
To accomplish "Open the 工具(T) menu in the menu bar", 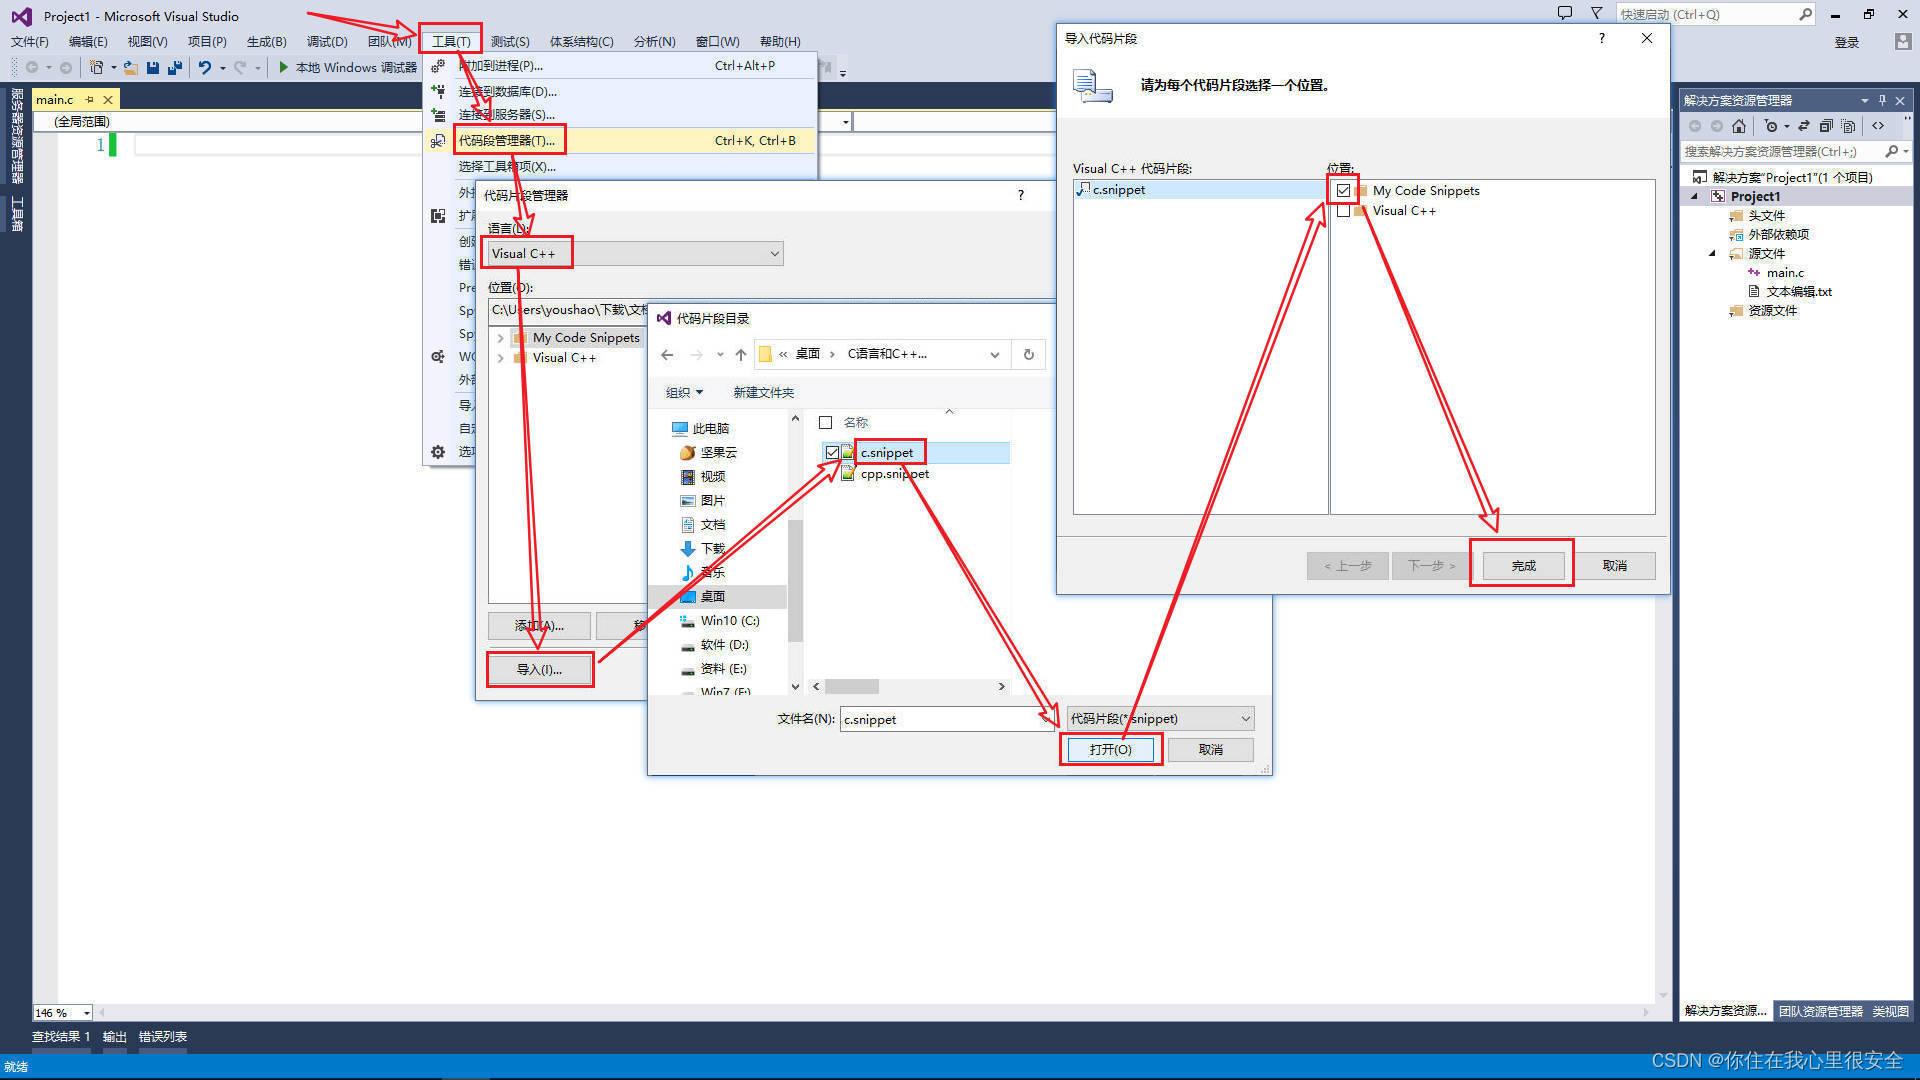I will coord(451,41).
